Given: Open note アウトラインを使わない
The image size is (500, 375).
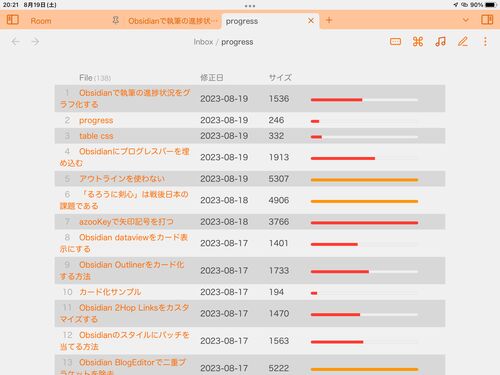Looking at the screenshot, I should click(x=122, y=179).
